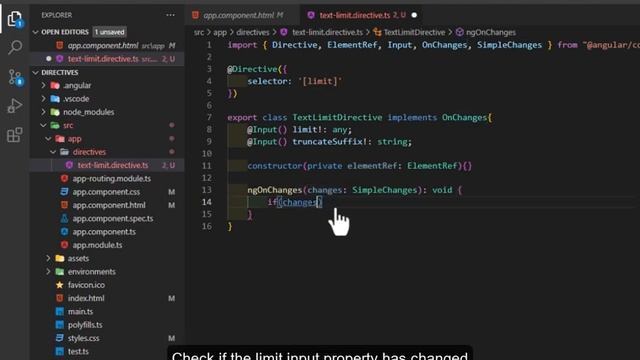The image size is (640, 360).
Task: Click 'SimpleChanges' type on line 13
Action: click(x=384, y=190)
